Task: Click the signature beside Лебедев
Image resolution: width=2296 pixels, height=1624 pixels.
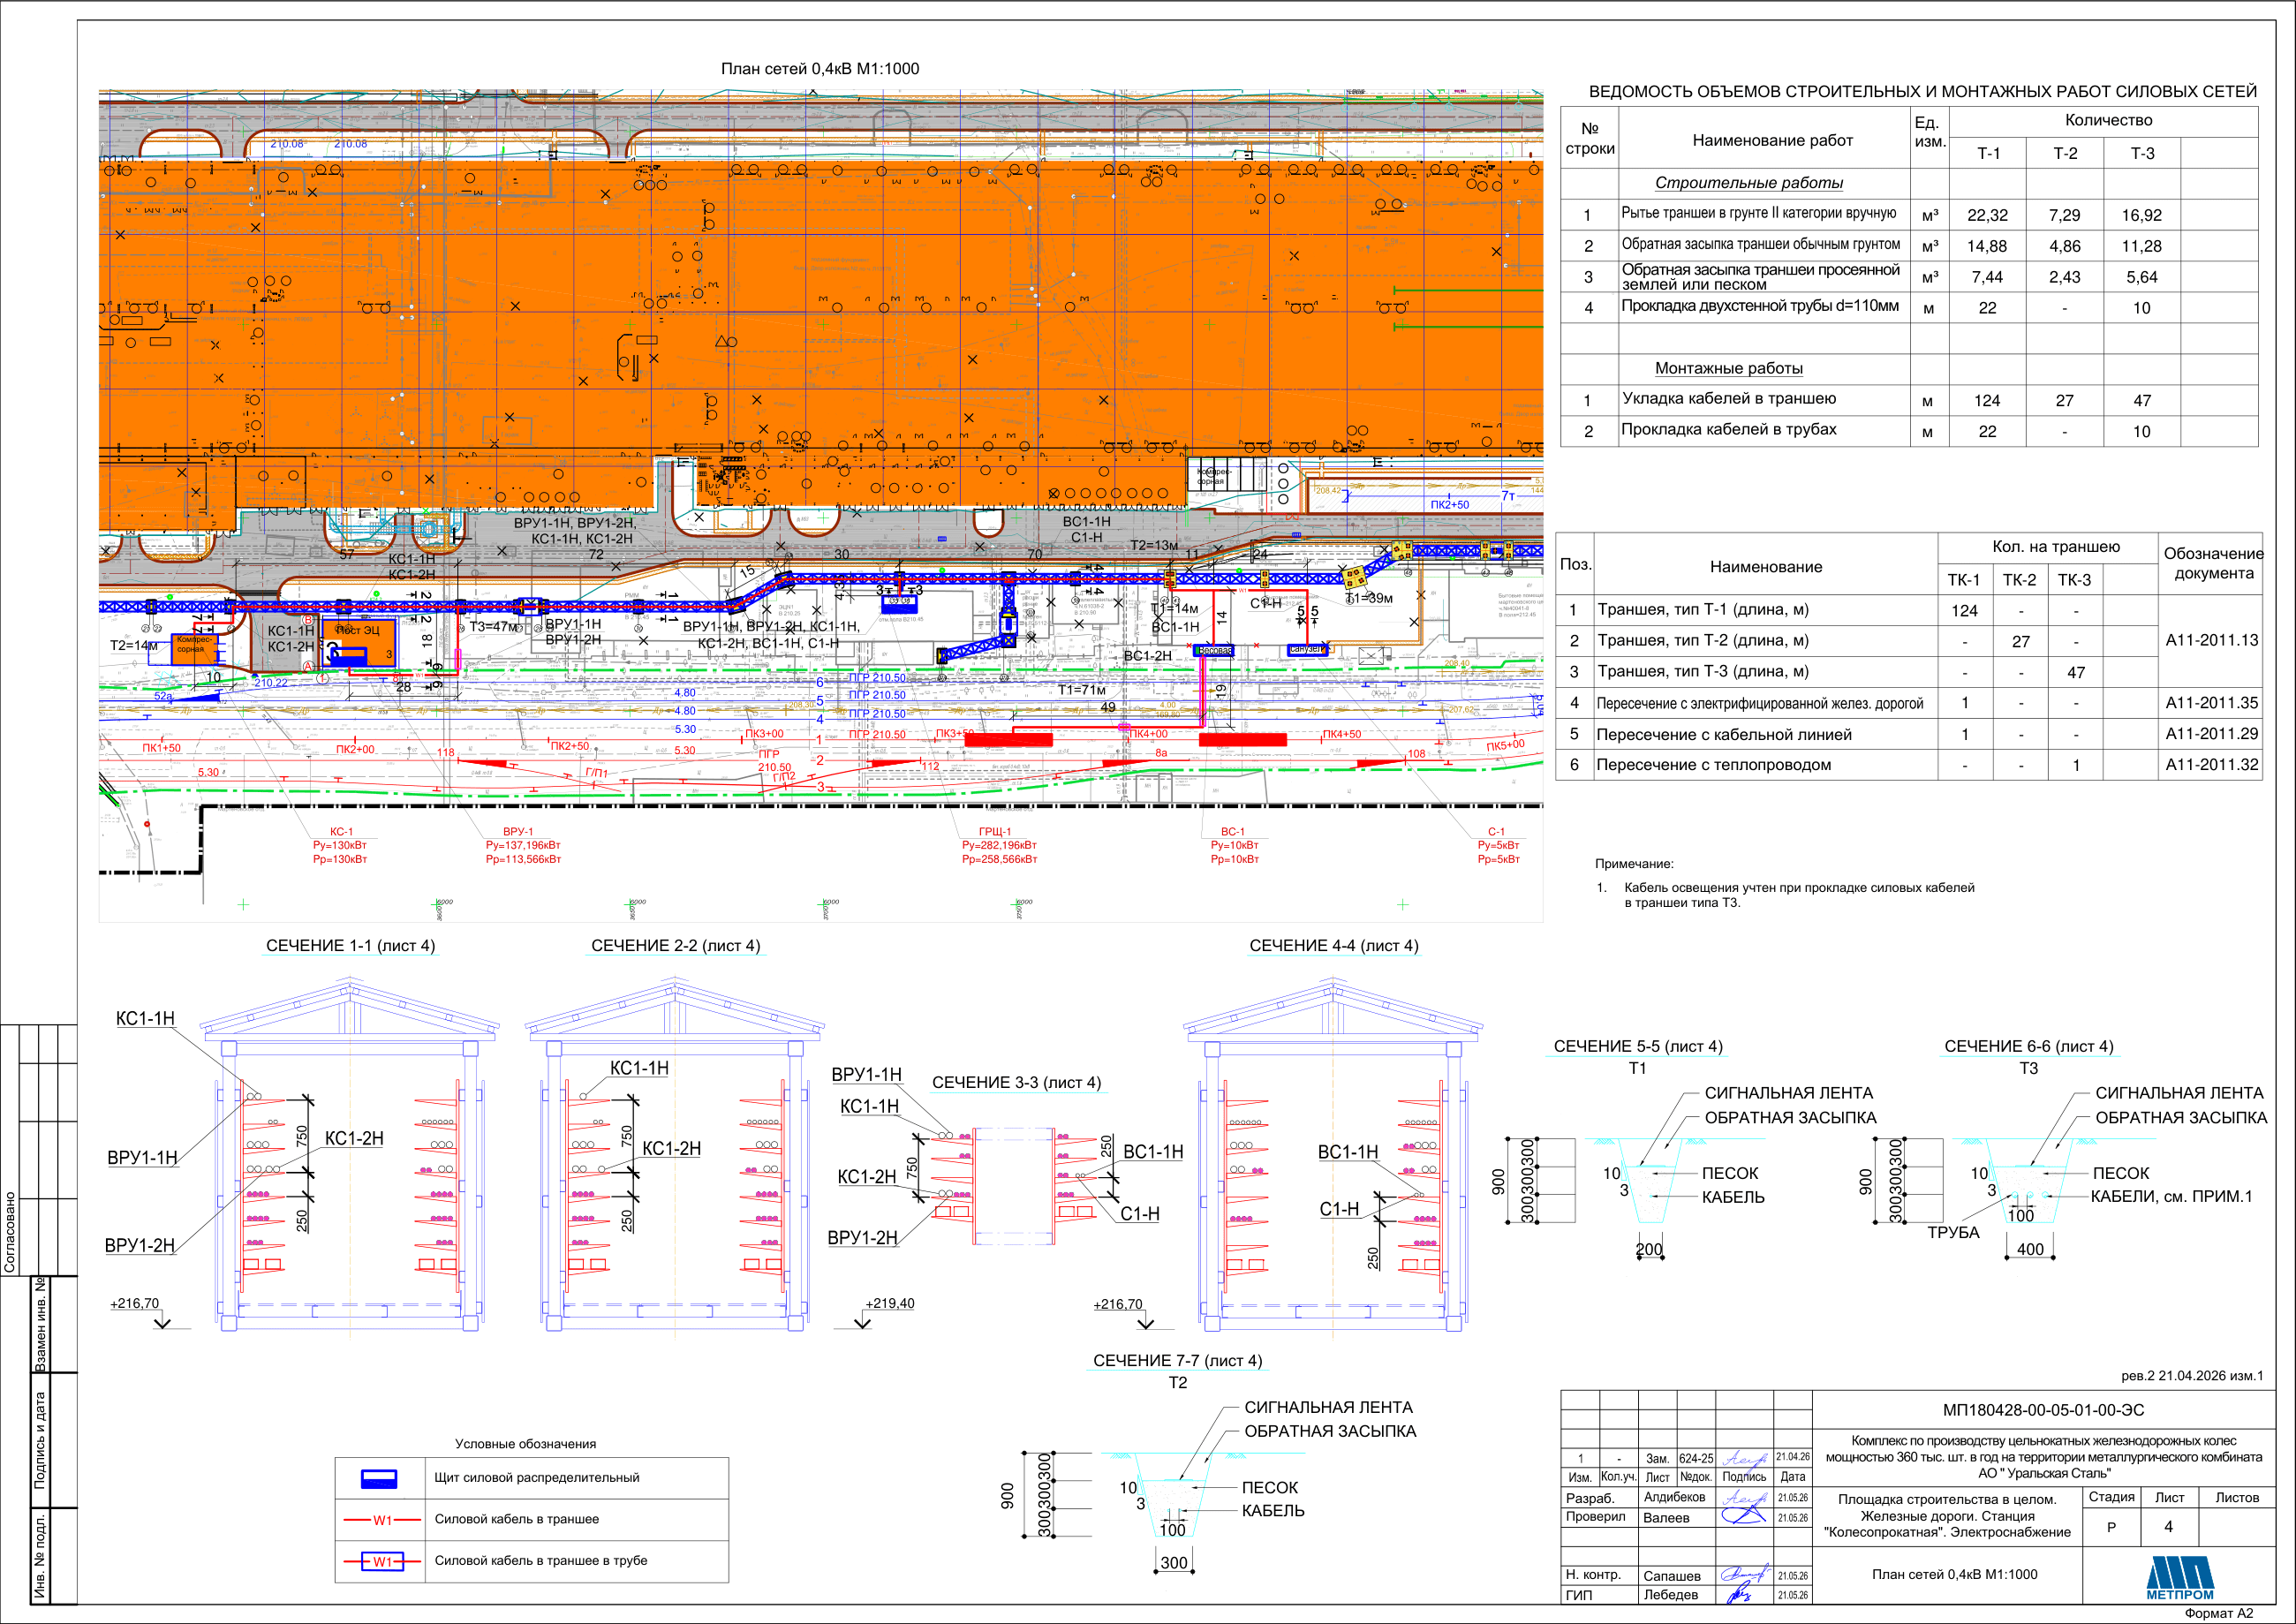Action: coord(1741,1595)
